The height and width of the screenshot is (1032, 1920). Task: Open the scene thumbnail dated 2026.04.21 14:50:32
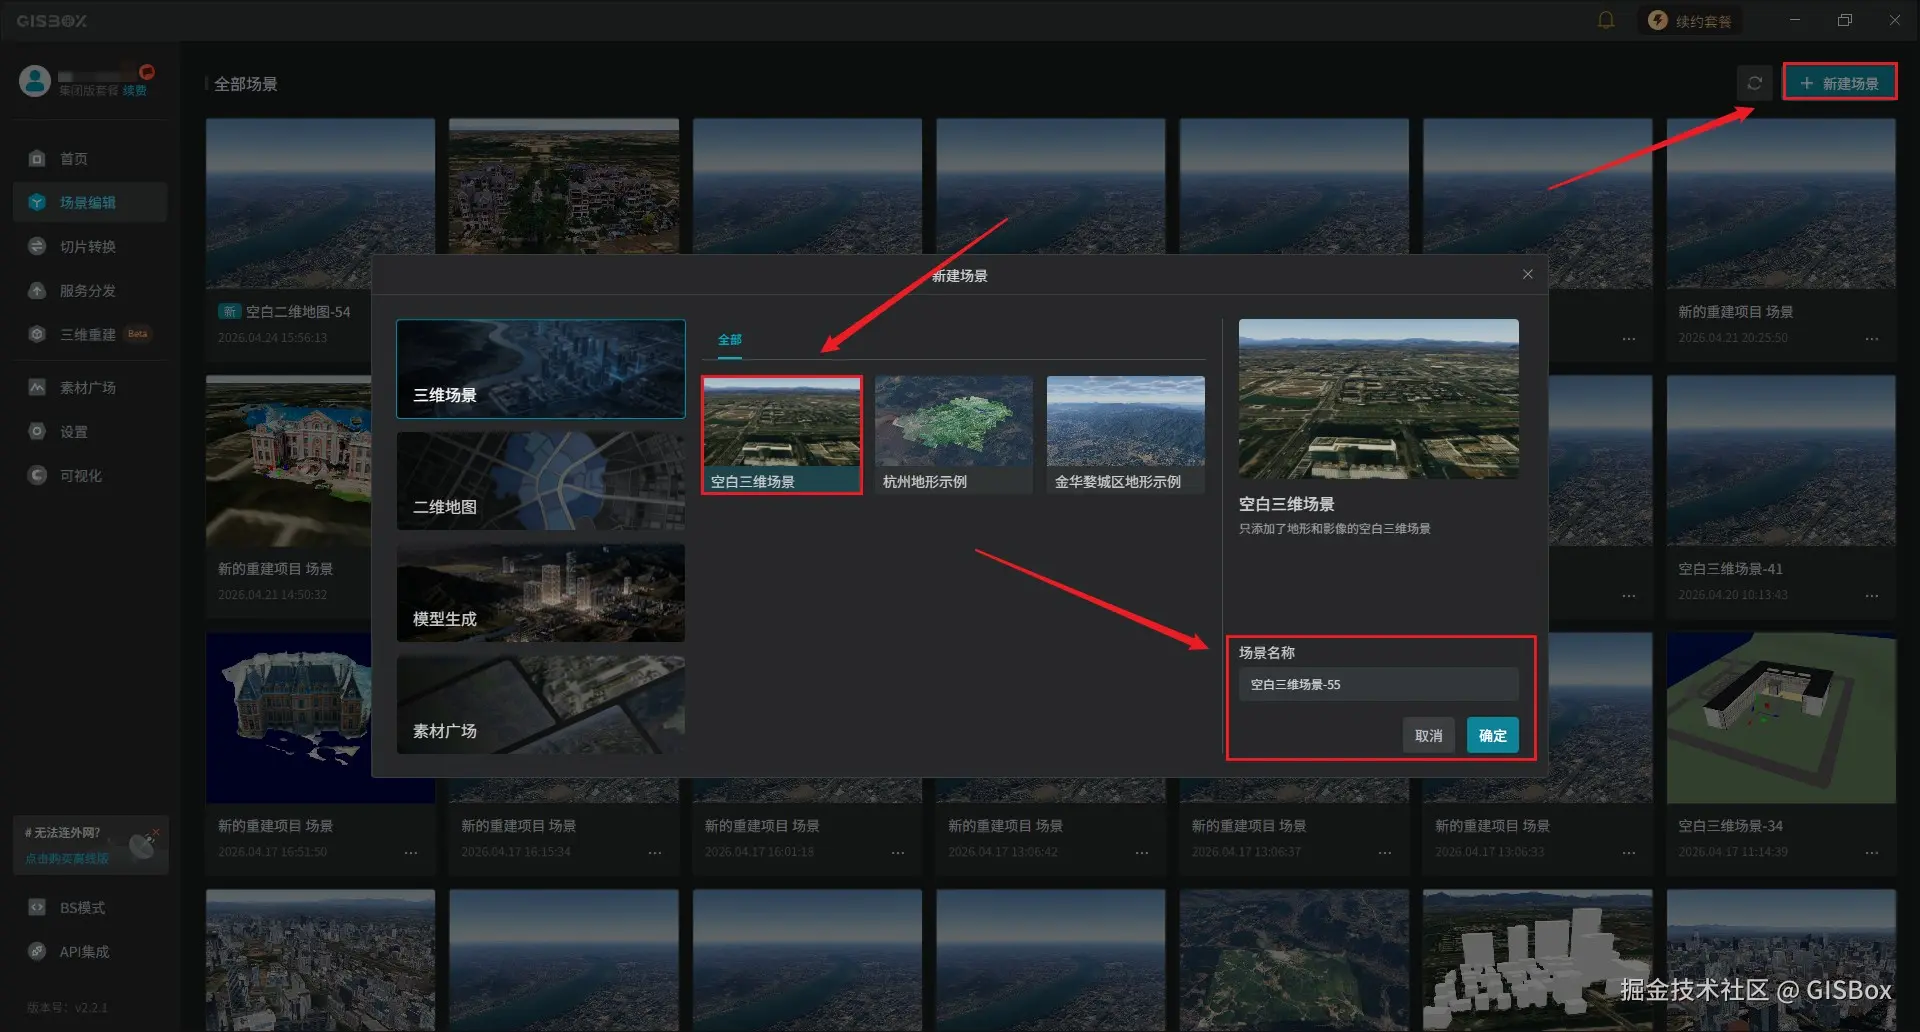tap(289, 461)
